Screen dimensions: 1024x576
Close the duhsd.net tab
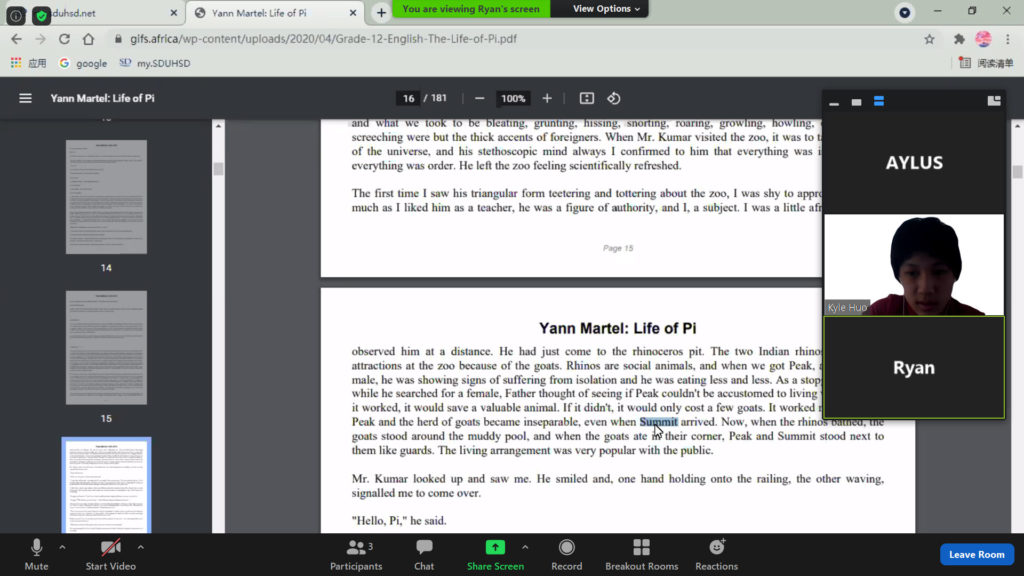[173, 13]
